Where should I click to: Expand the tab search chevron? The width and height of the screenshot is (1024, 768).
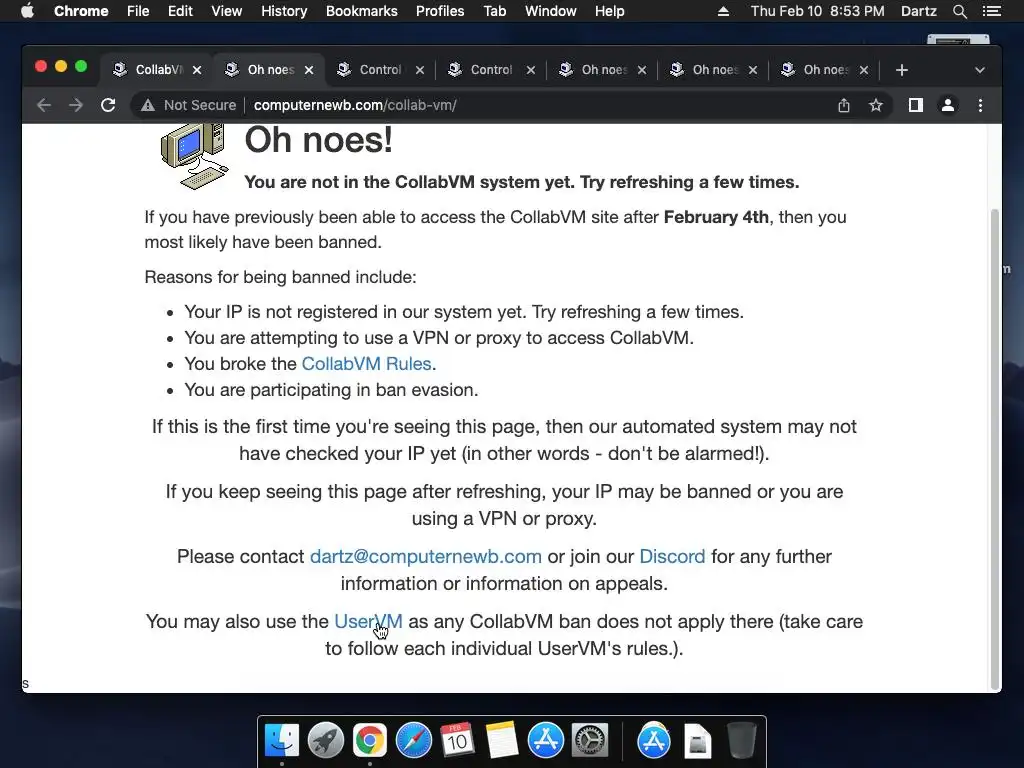980,70
